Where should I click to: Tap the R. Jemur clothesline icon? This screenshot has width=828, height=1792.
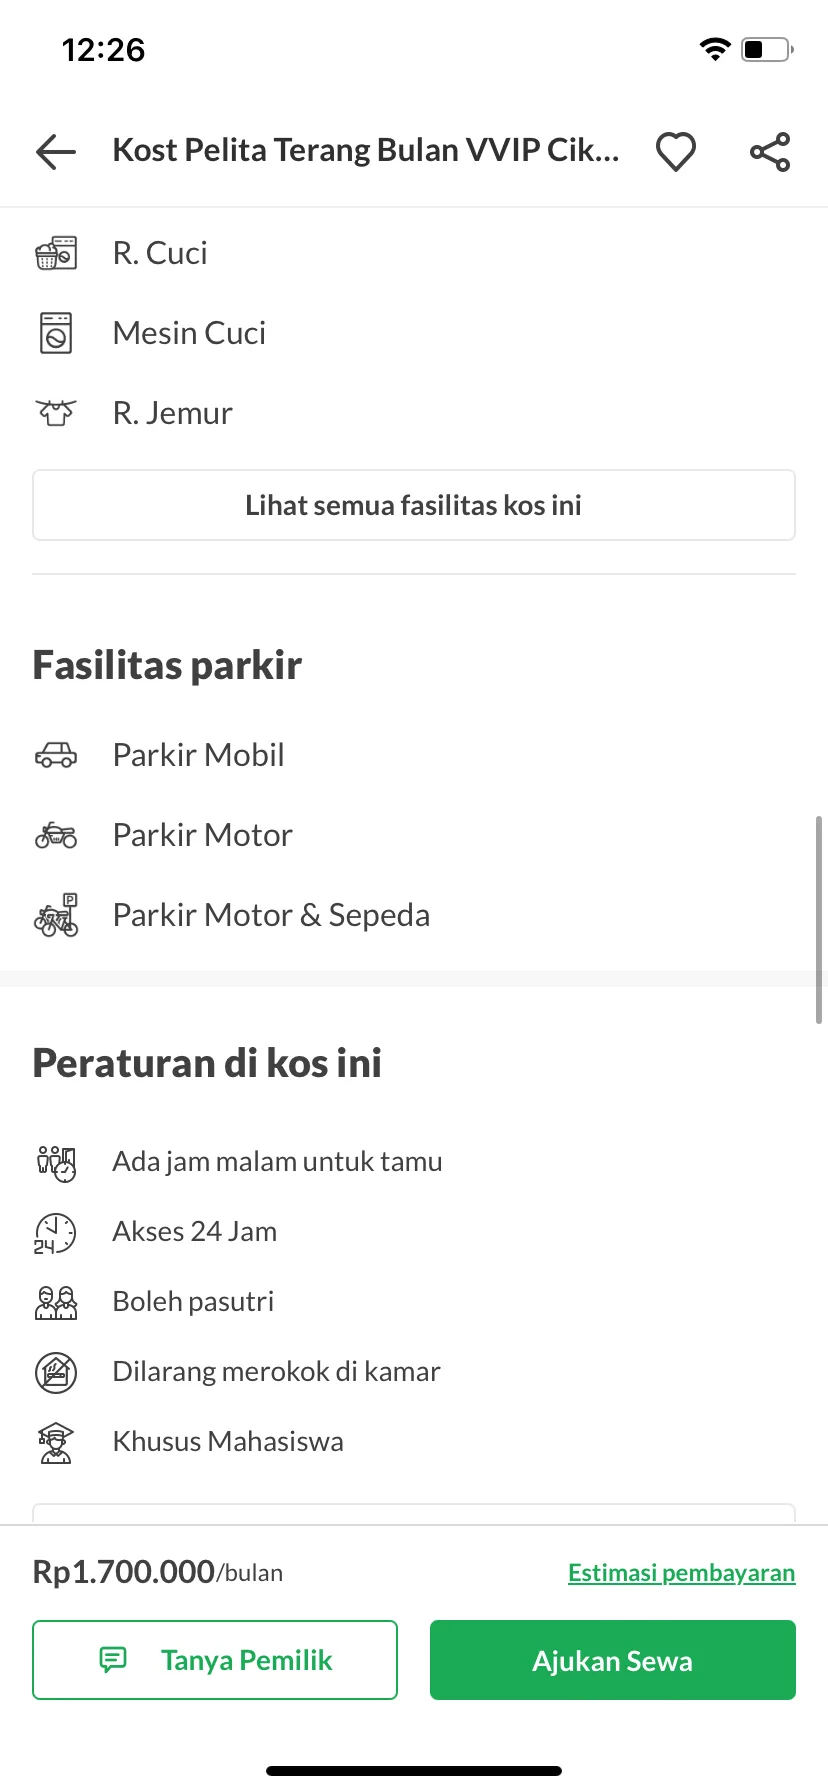click(56, 413)
